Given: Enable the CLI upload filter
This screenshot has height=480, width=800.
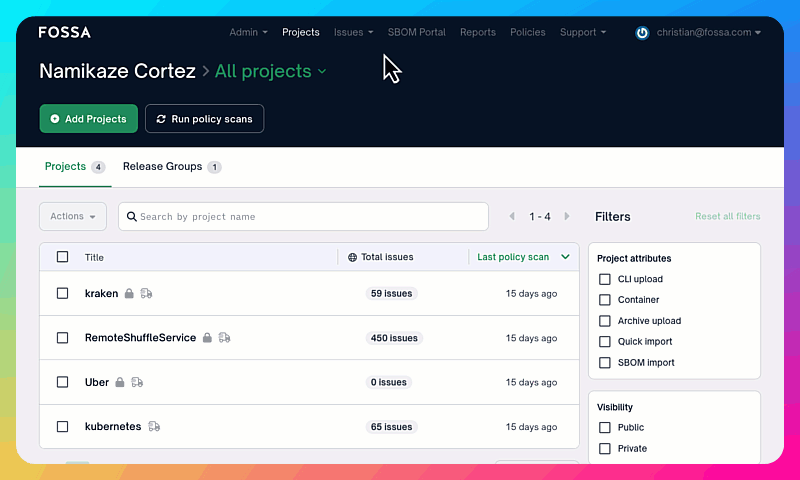Looking at the screenshot, I should click(604, 280).
